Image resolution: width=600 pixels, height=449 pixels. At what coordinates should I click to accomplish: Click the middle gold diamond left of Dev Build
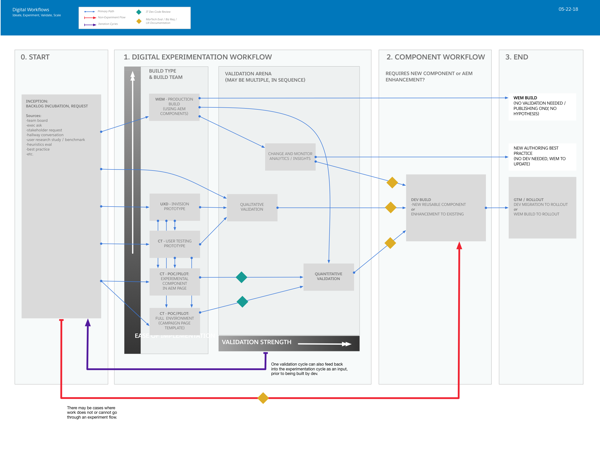point(390,208)
